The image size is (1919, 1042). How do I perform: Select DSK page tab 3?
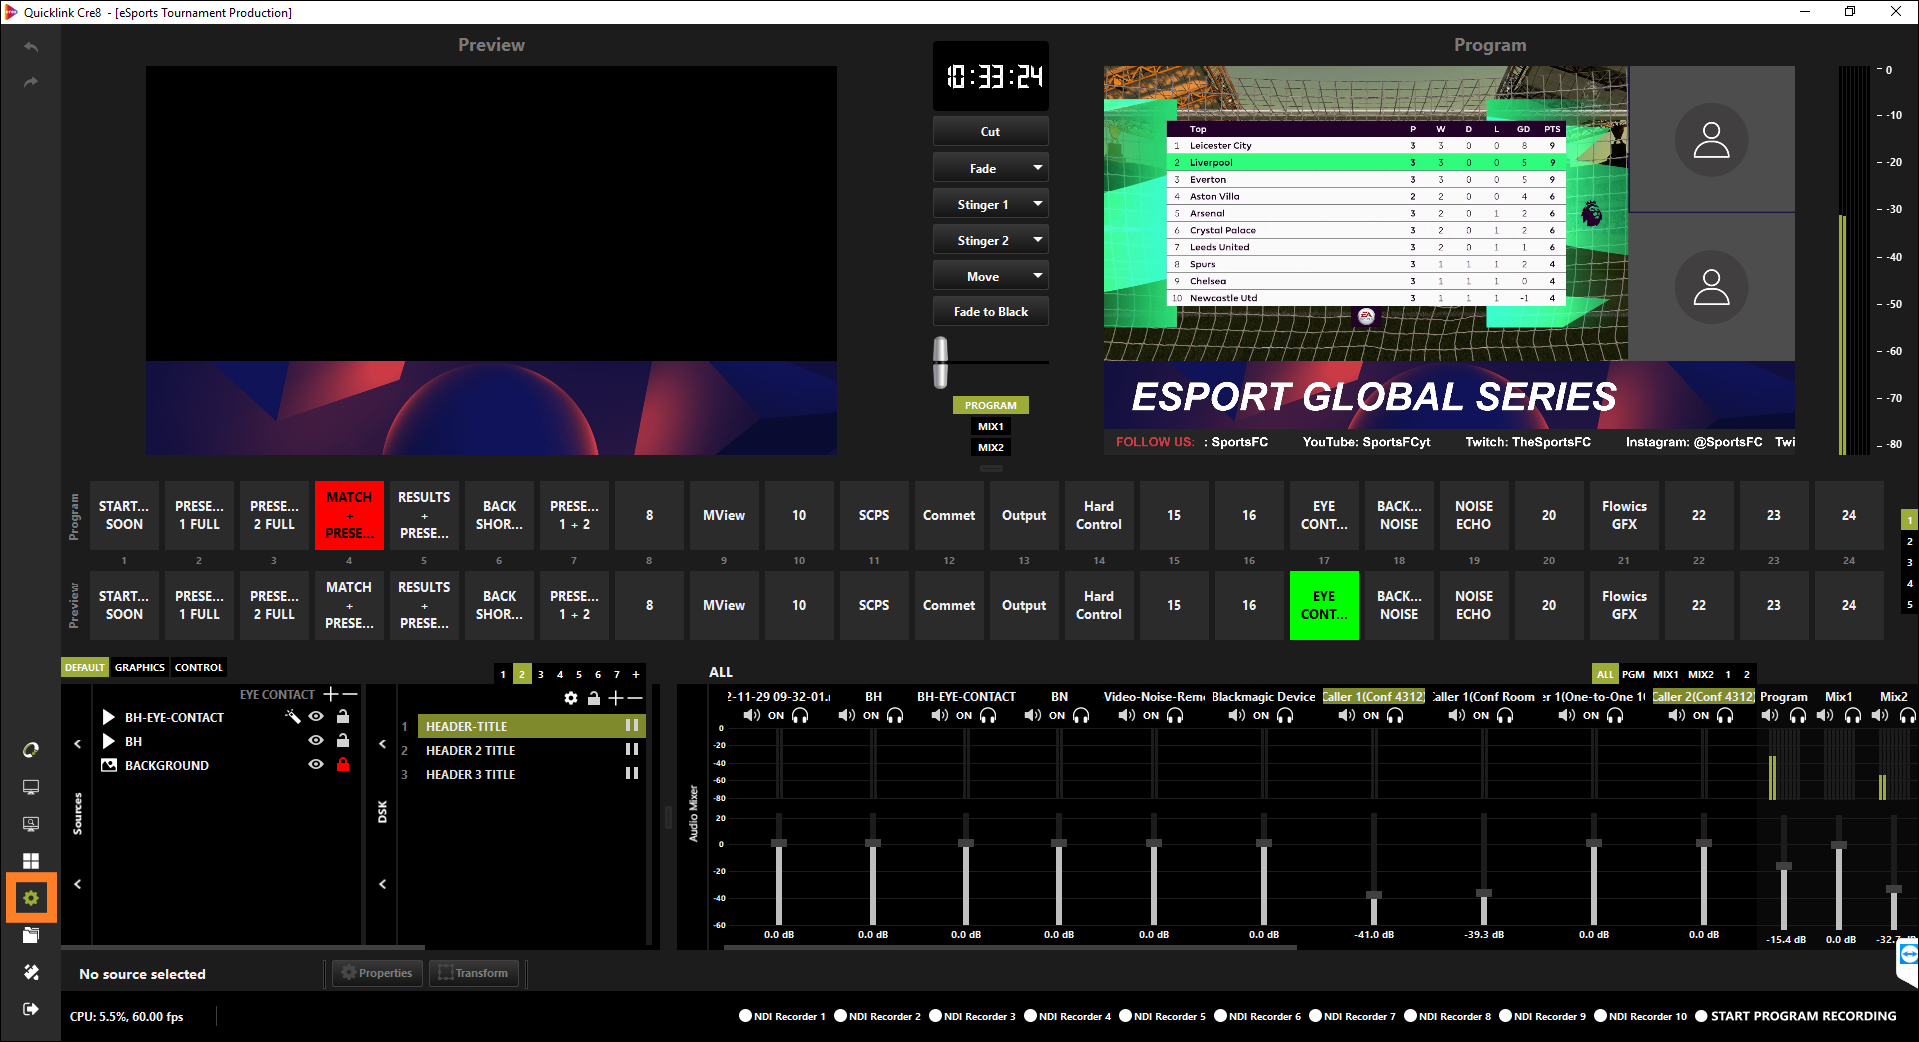pos(541,674)
